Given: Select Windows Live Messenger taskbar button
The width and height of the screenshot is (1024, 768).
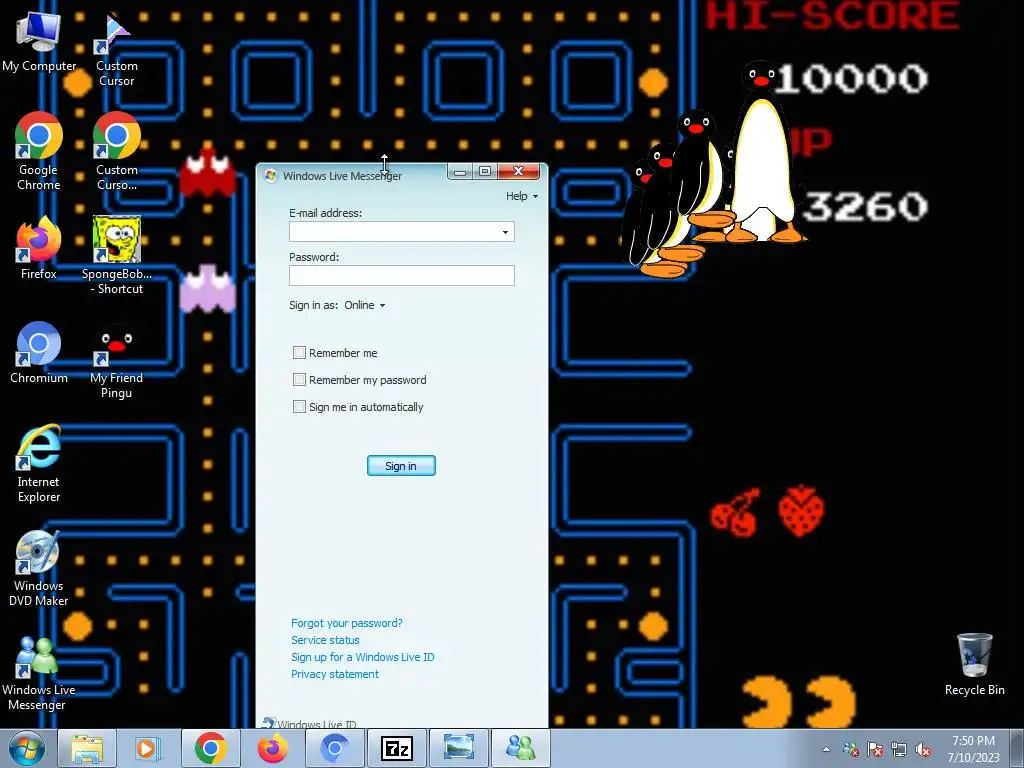Looking at the screenshot, I should click(x=520, y=748).
